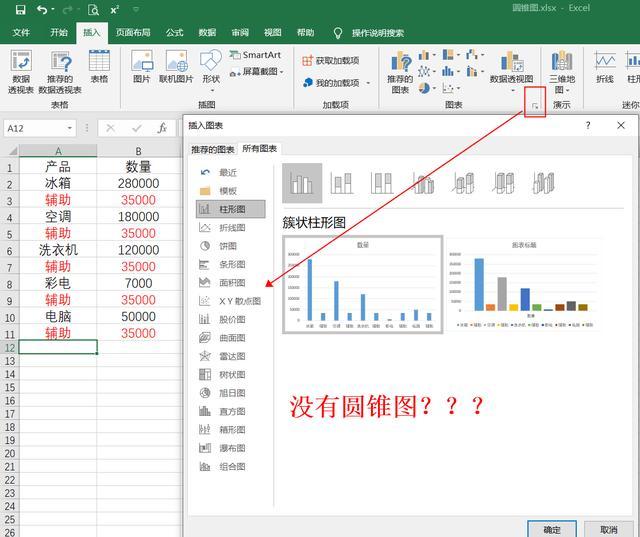Screen dimensions: 640x537
Task: Select the multicolored column chart preview
Action: (x=524, y=285)
